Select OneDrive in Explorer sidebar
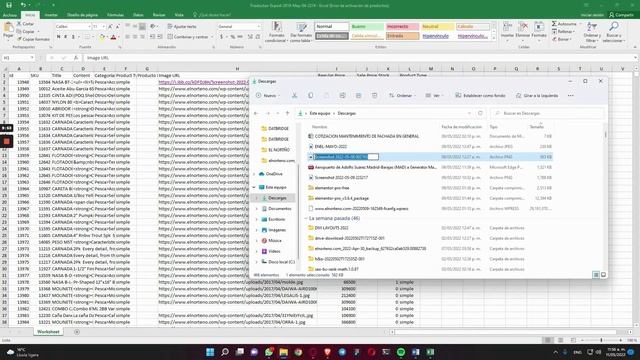The width and height of the screenshot is (640, 360). pos(274,174)
